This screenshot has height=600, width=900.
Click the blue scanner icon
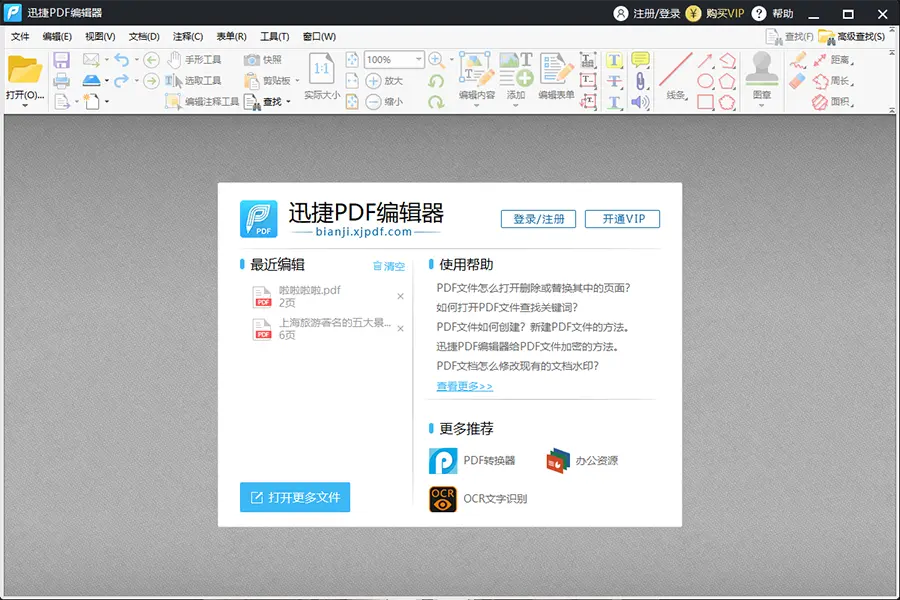click(x=91, y=80)
